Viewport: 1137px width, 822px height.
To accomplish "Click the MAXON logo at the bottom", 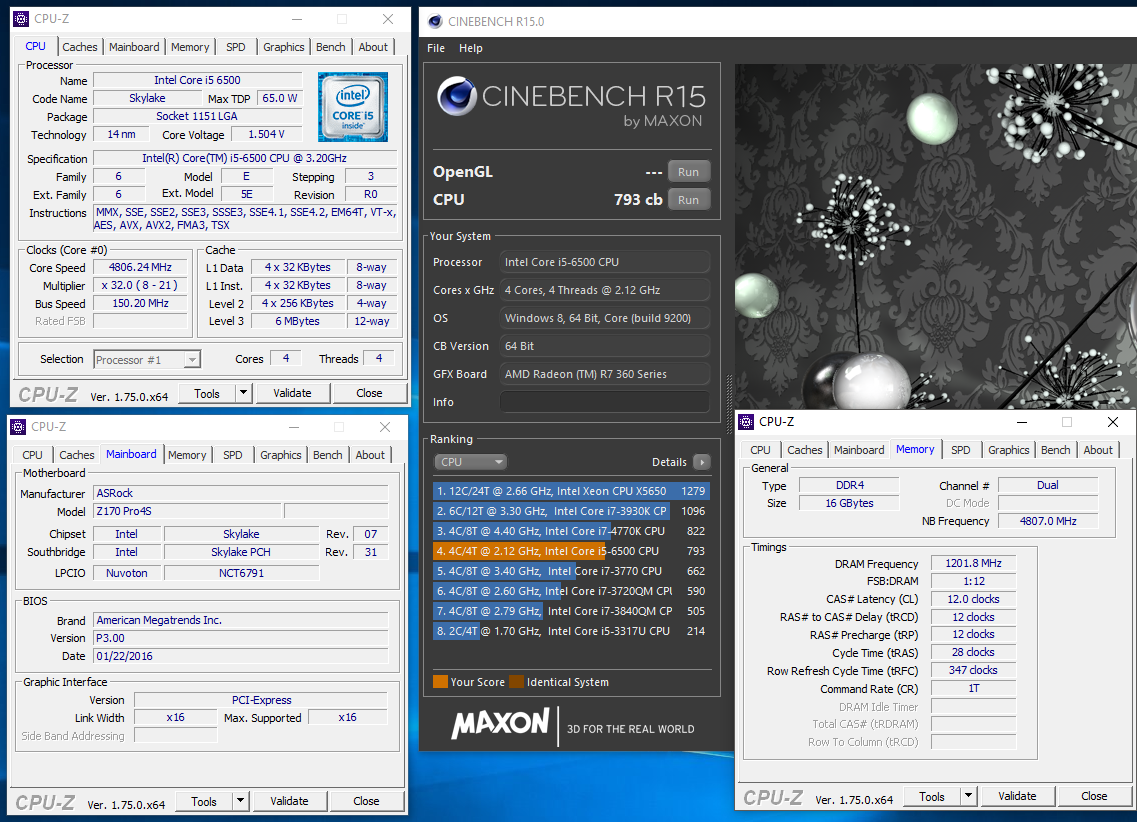I will click(x=500, y=723).
